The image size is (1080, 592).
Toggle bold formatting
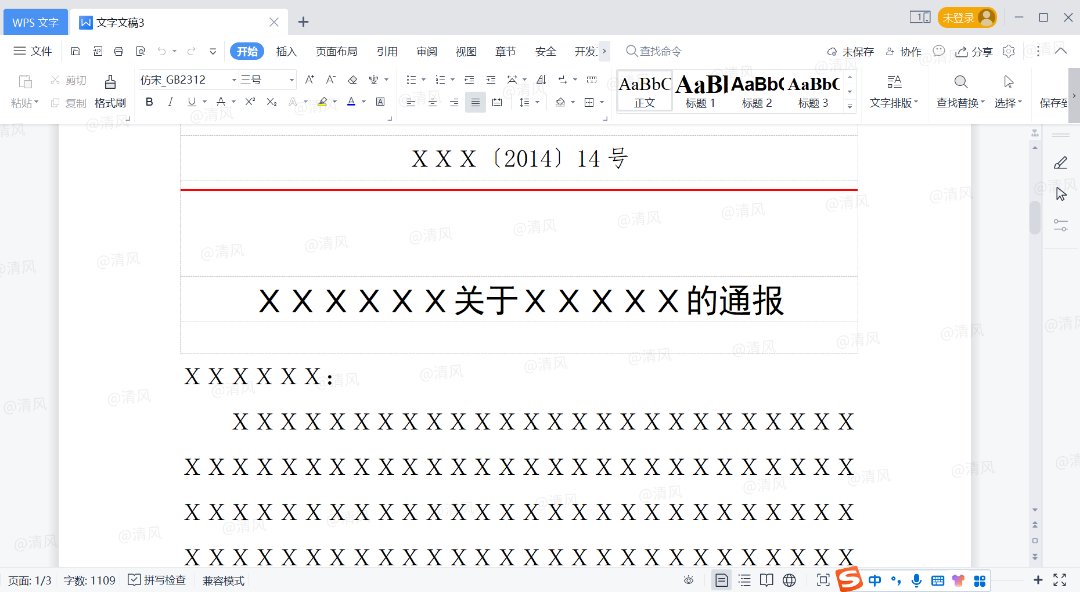150,102
